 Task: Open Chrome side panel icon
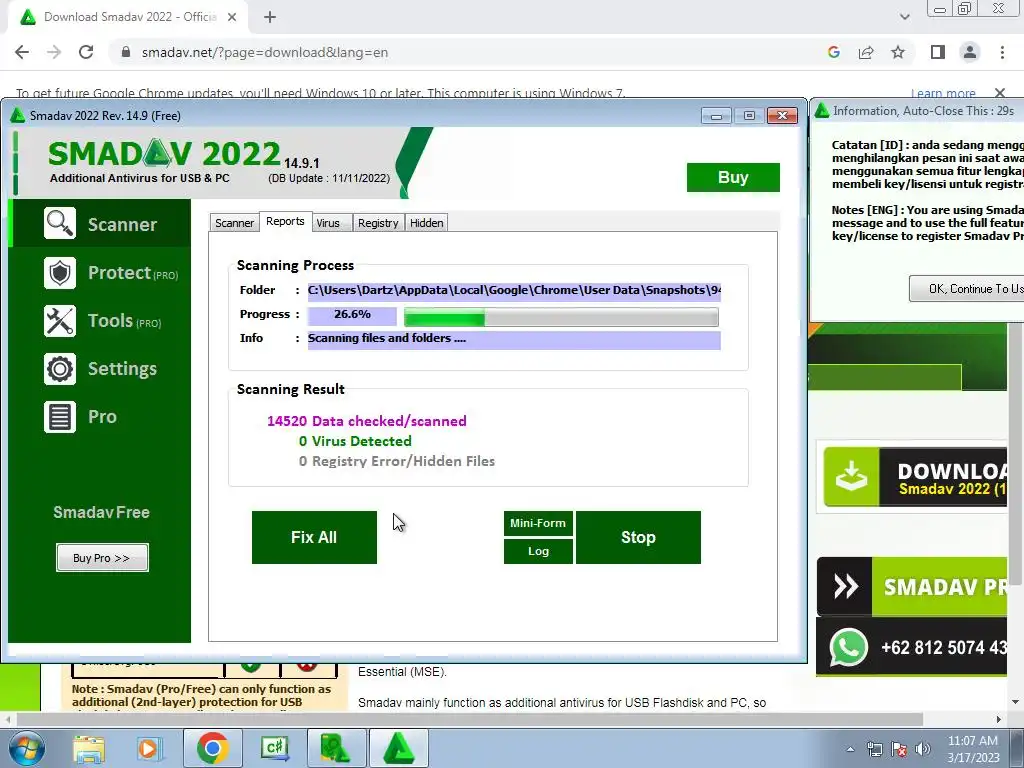[x=938, y=52]
